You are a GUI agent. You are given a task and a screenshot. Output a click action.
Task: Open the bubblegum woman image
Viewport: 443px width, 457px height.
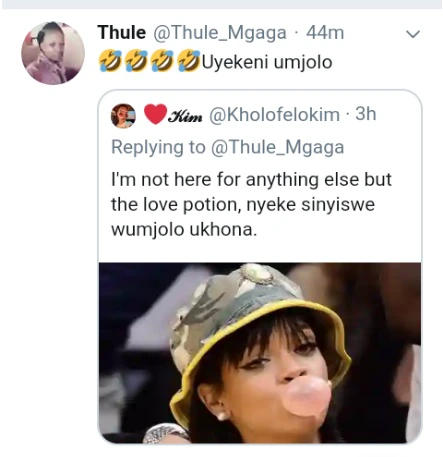tap(260, 353)
